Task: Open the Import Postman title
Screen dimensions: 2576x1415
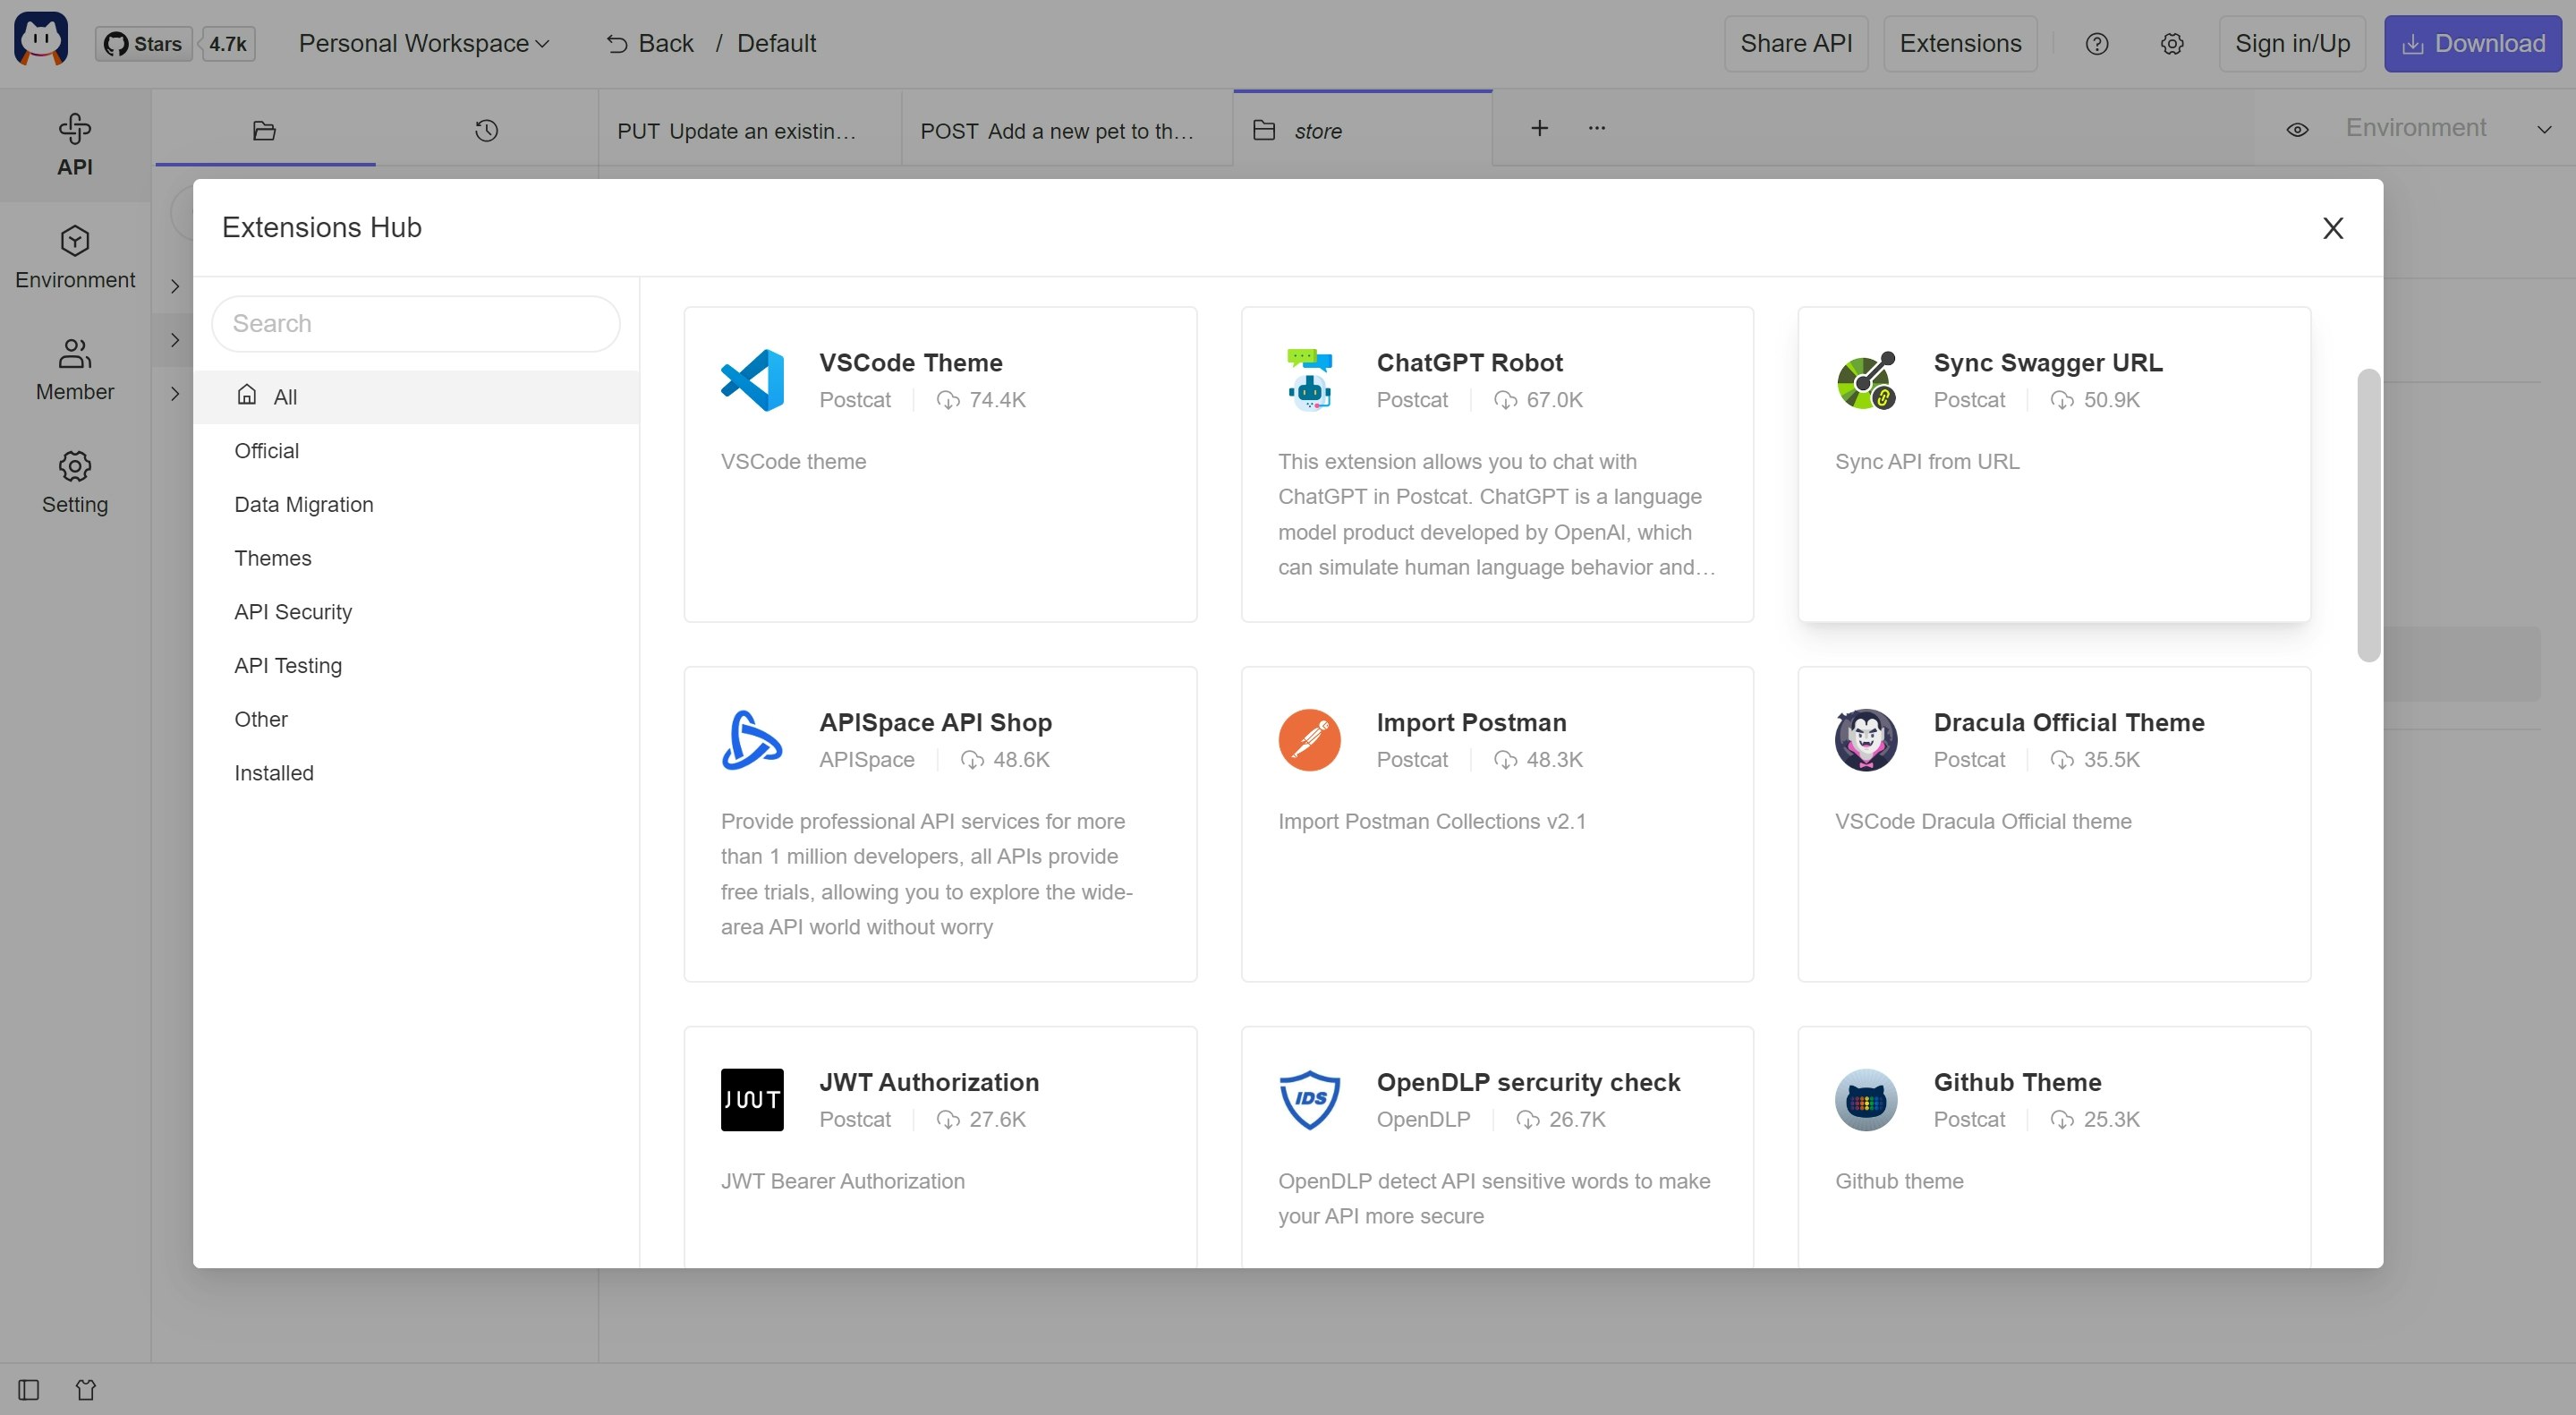Action: point(1471,723)
